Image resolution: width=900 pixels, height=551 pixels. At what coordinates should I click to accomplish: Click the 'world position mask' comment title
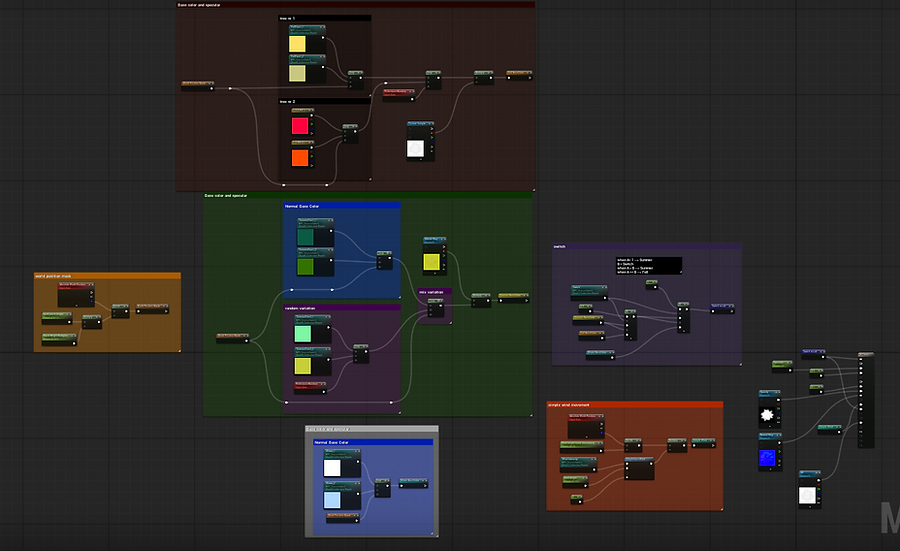click(x=53, y=276)
